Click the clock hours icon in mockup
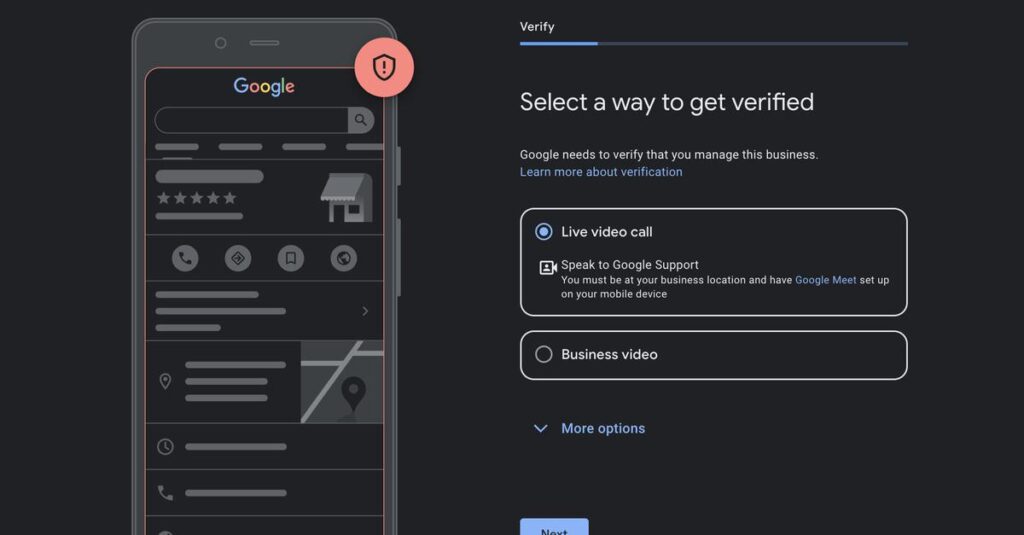The height and width of the screenshot is (535, 1024). point(165,447)
